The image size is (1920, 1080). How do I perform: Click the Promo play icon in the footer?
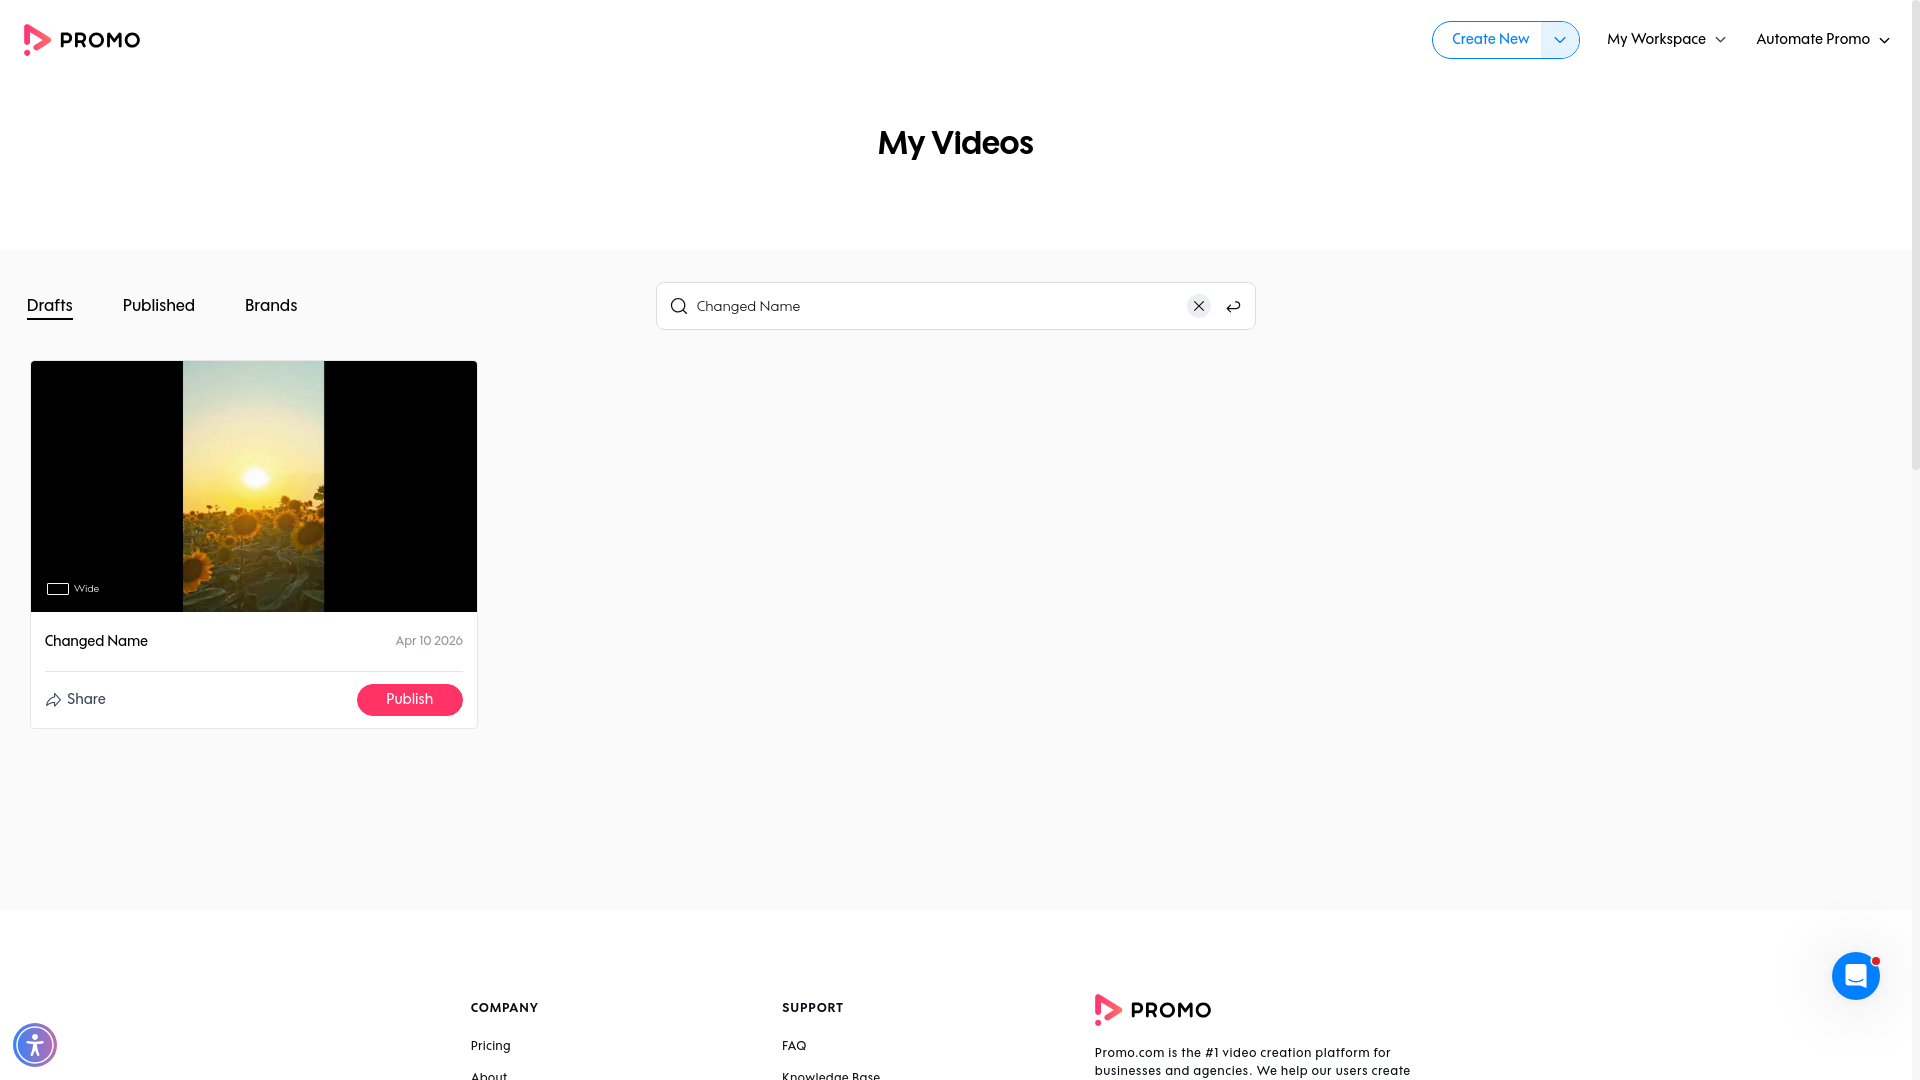click(1110, 1009)
